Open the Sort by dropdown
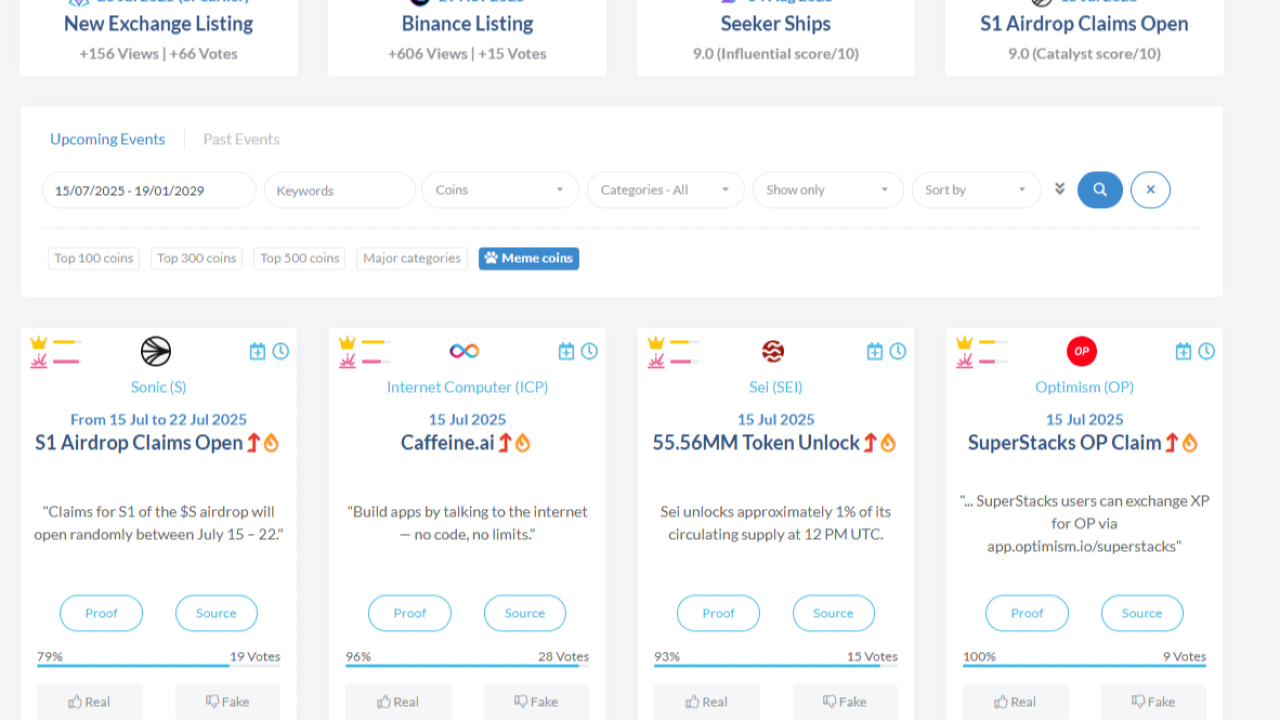This screenshot has height=720, width=1280. tap(976, 190)
